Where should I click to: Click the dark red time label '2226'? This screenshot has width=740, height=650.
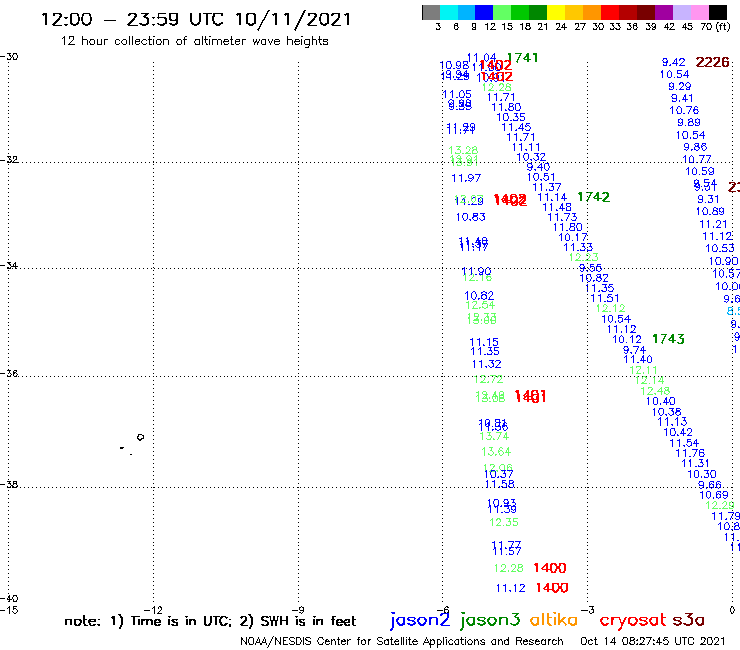click(712, 62)
